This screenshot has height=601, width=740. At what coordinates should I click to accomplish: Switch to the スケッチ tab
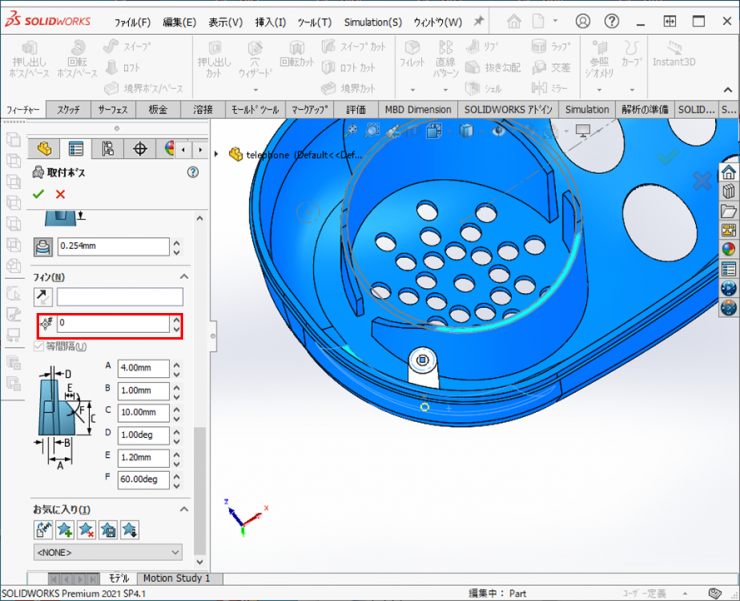[x=68, y=109]
